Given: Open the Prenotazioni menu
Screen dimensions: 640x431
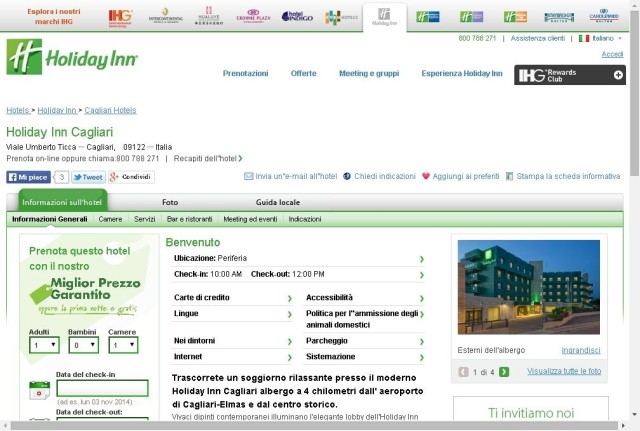Looking at the screenshot, I should tap(245, 73).
